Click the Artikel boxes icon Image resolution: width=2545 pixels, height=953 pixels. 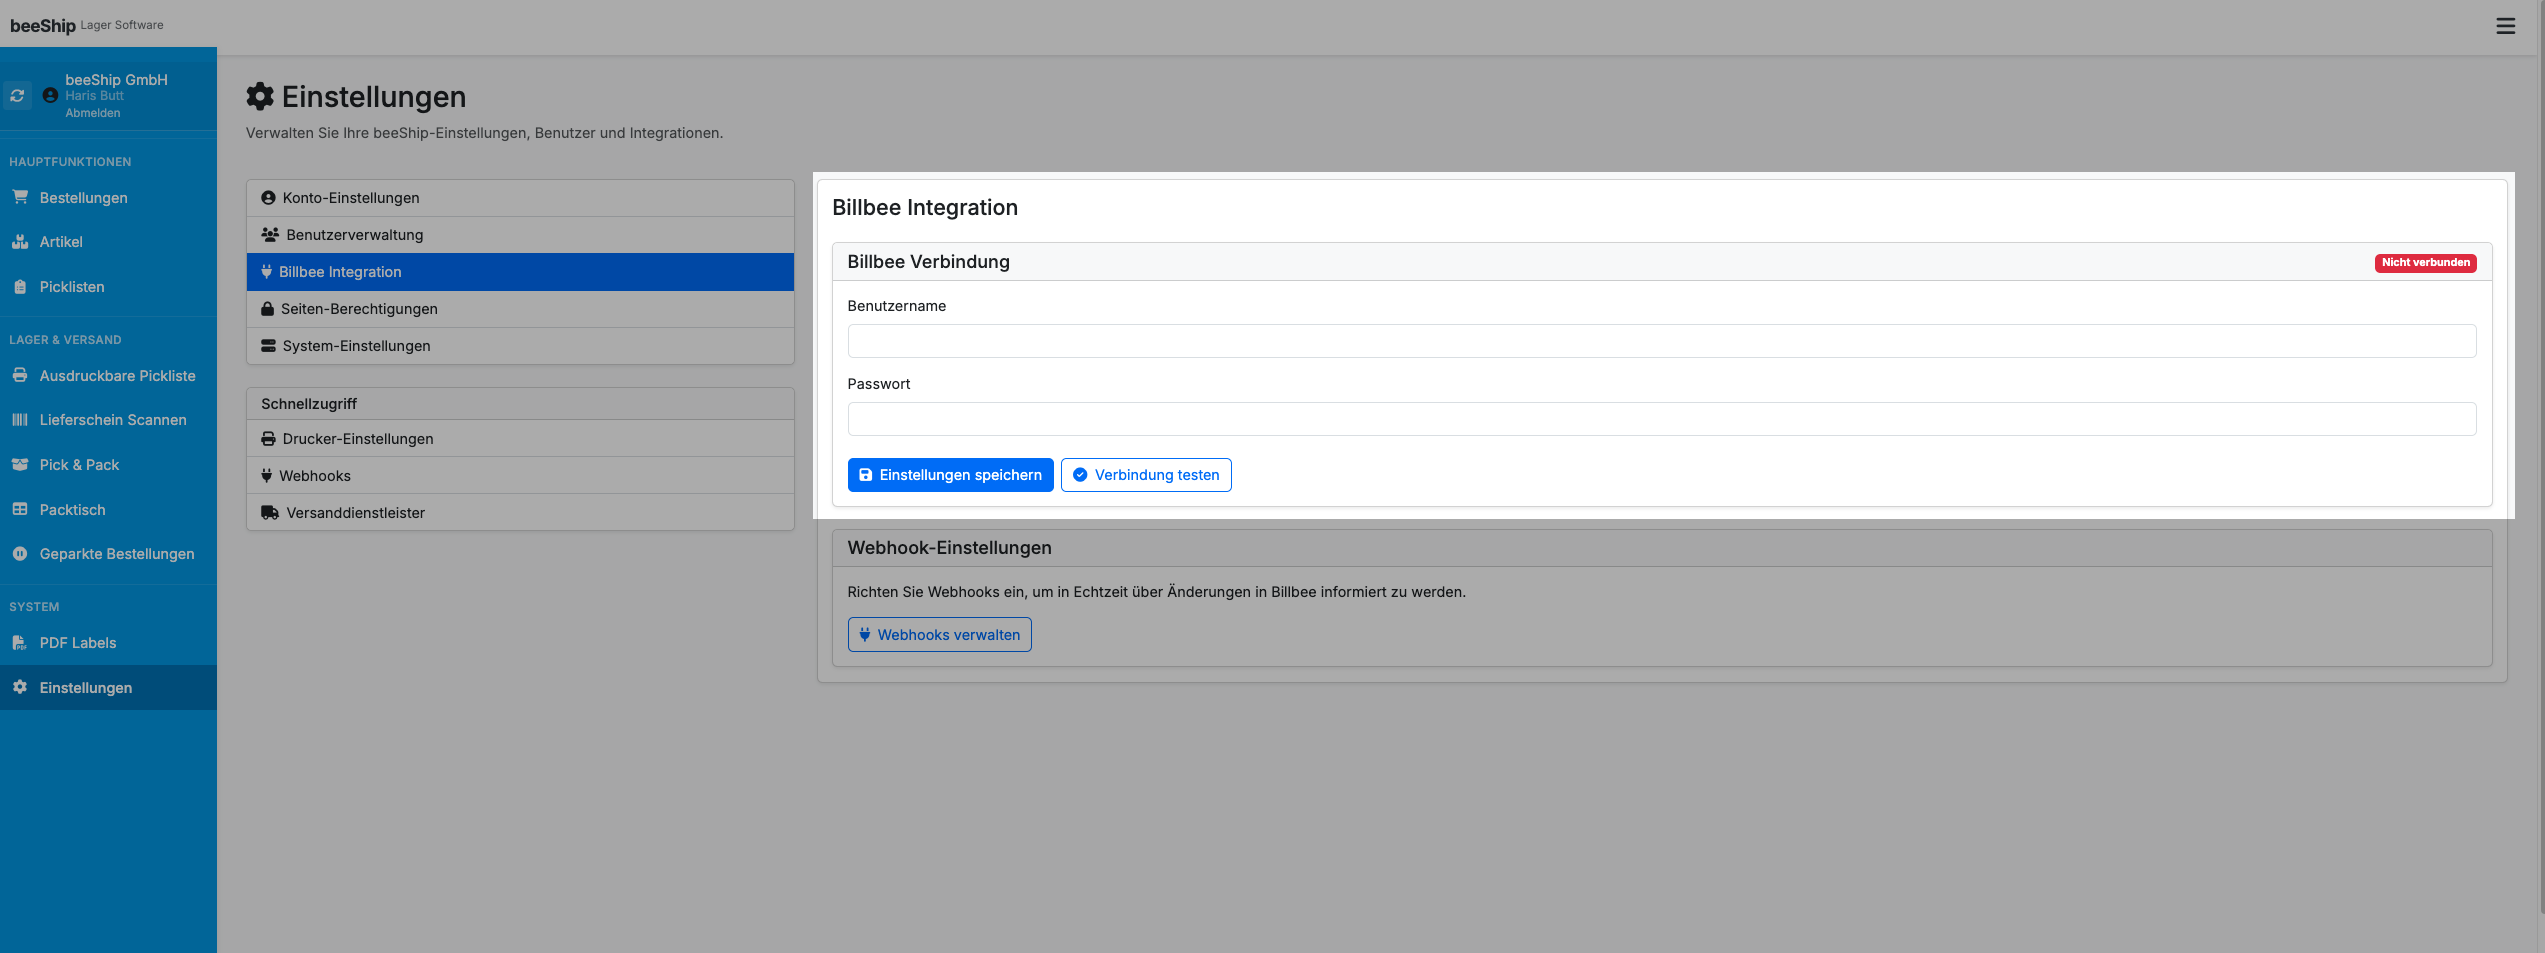[20, 242]
